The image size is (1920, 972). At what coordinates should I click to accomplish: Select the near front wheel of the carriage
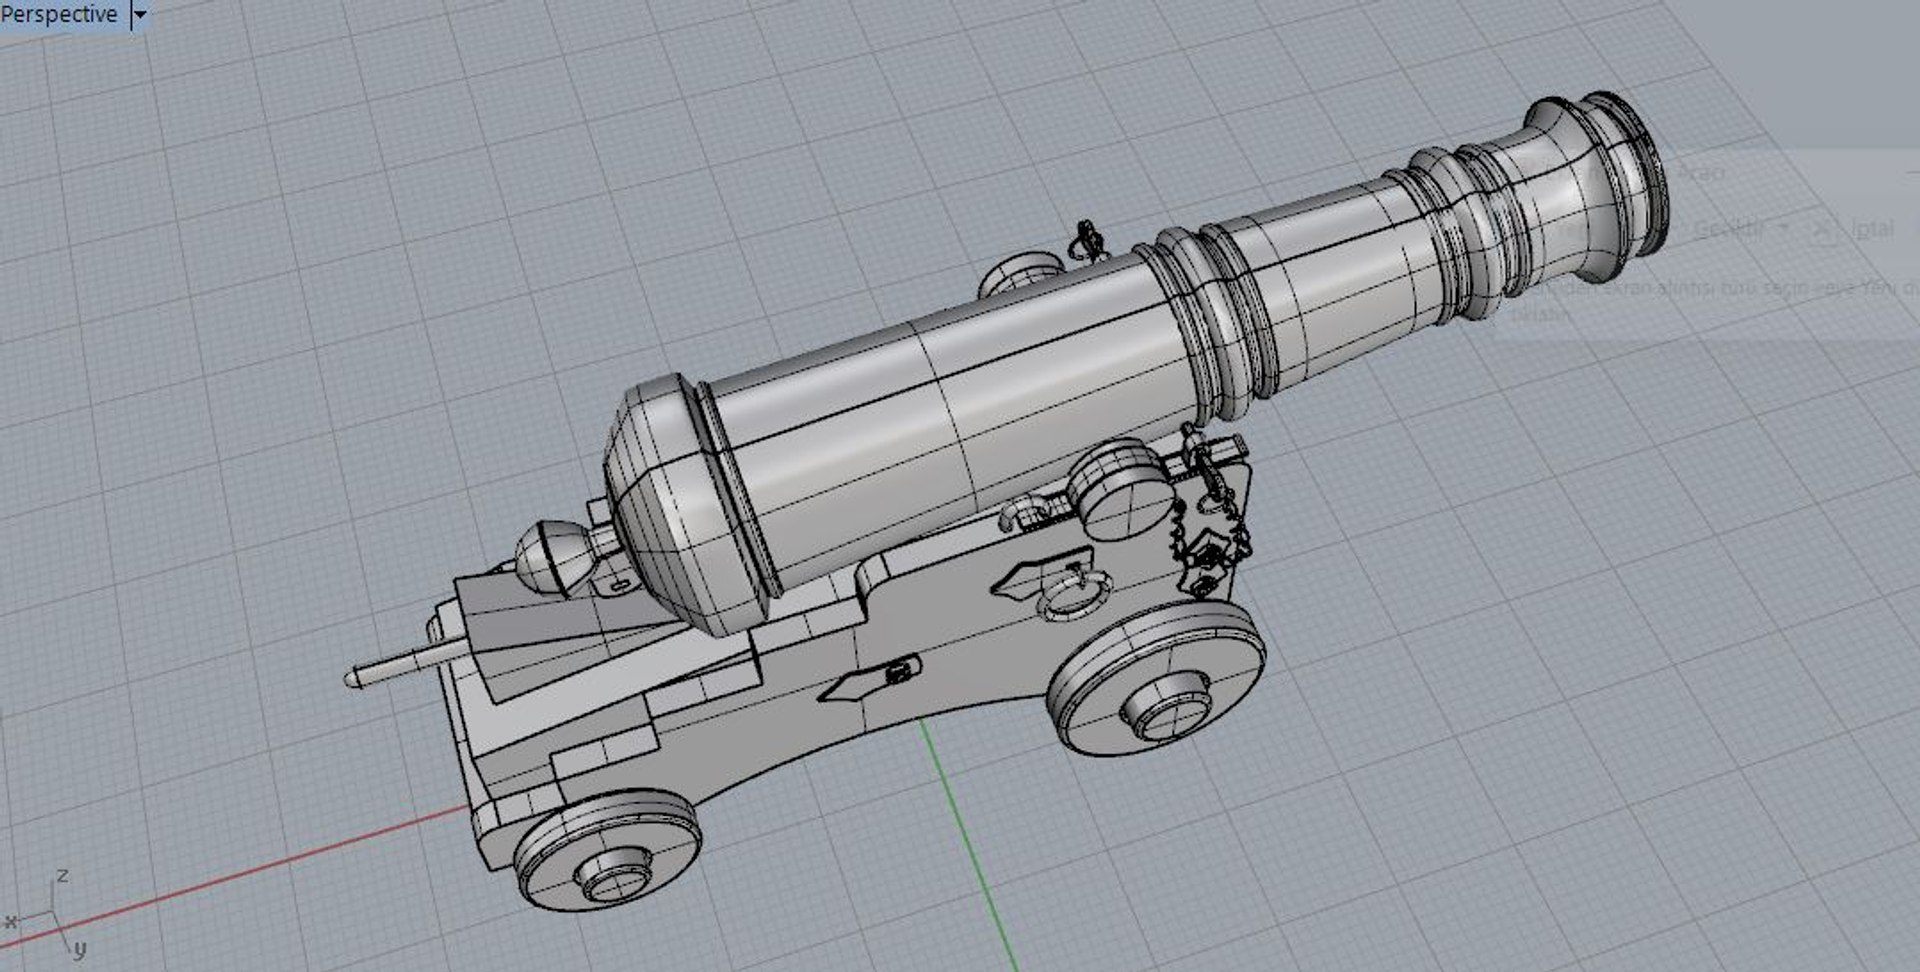pos(1157,678)
